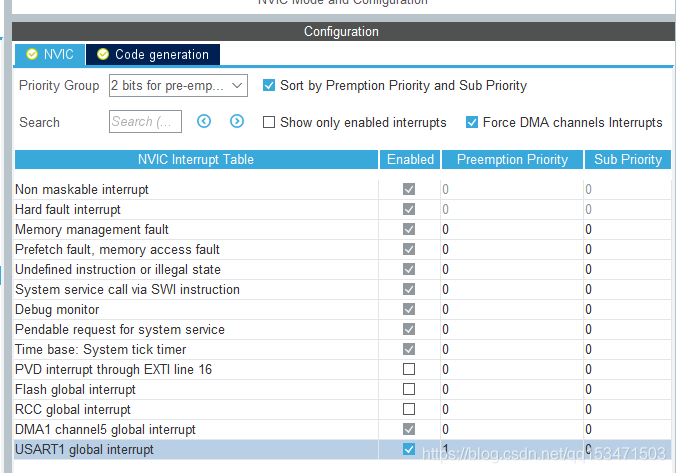Select the Debug monitor row
Image resolution: width=676 pixels, height=473 pixels.
343,310
